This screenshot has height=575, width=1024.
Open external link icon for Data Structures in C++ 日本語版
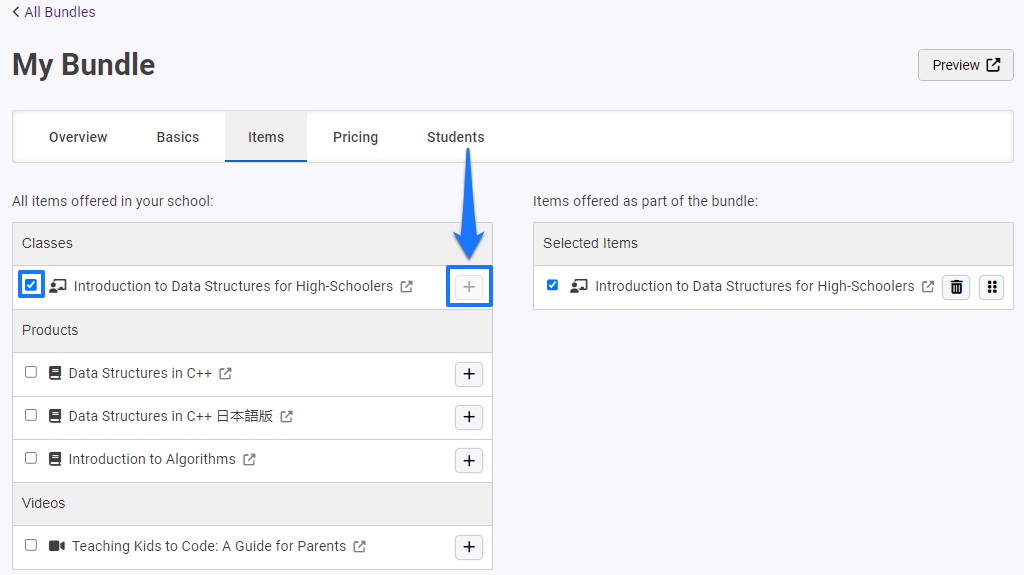tap(287, 416)
